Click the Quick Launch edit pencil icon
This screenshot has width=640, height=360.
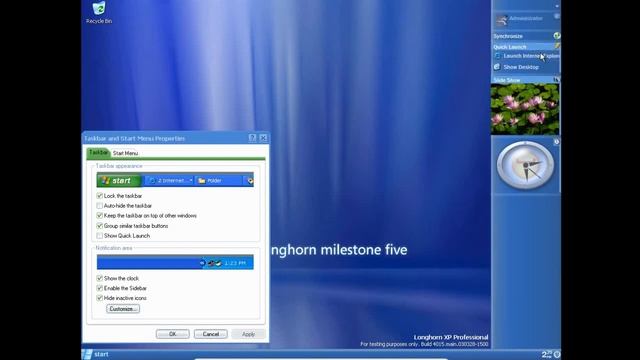tap(557, 46)
